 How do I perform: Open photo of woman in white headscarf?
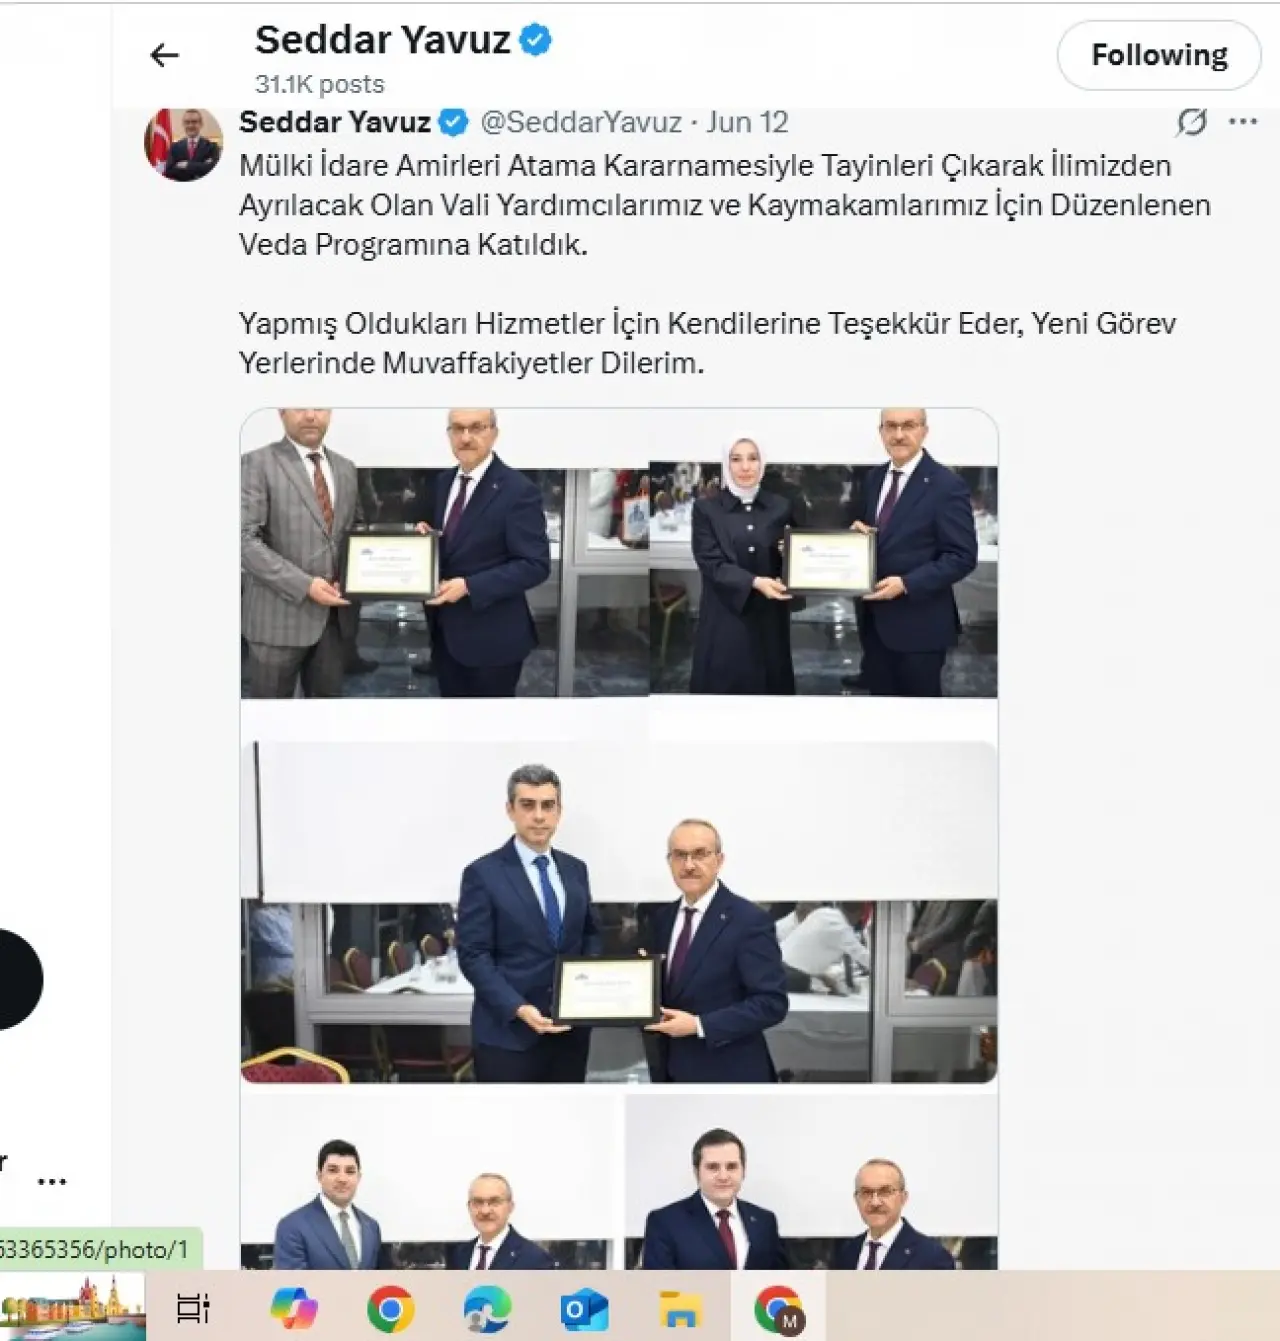pos(824,553)
